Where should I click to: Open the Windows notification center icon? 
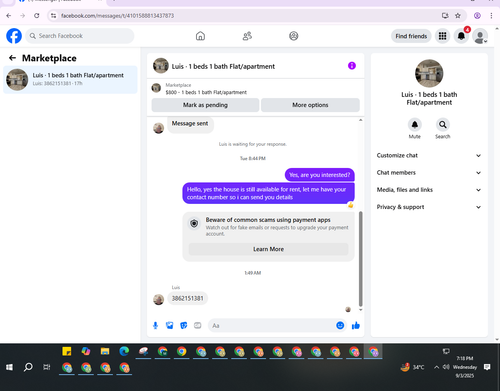(x=487, y=367)
